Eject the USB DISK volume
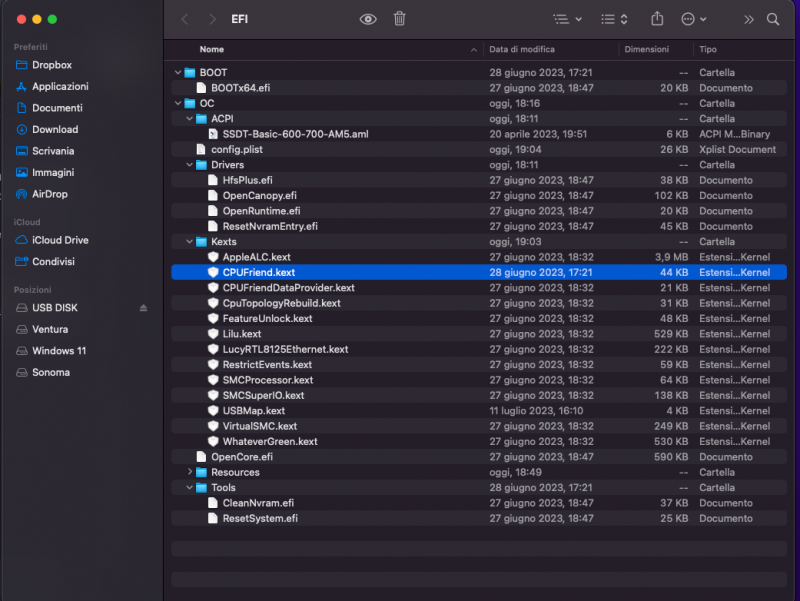 pos(143,308)
